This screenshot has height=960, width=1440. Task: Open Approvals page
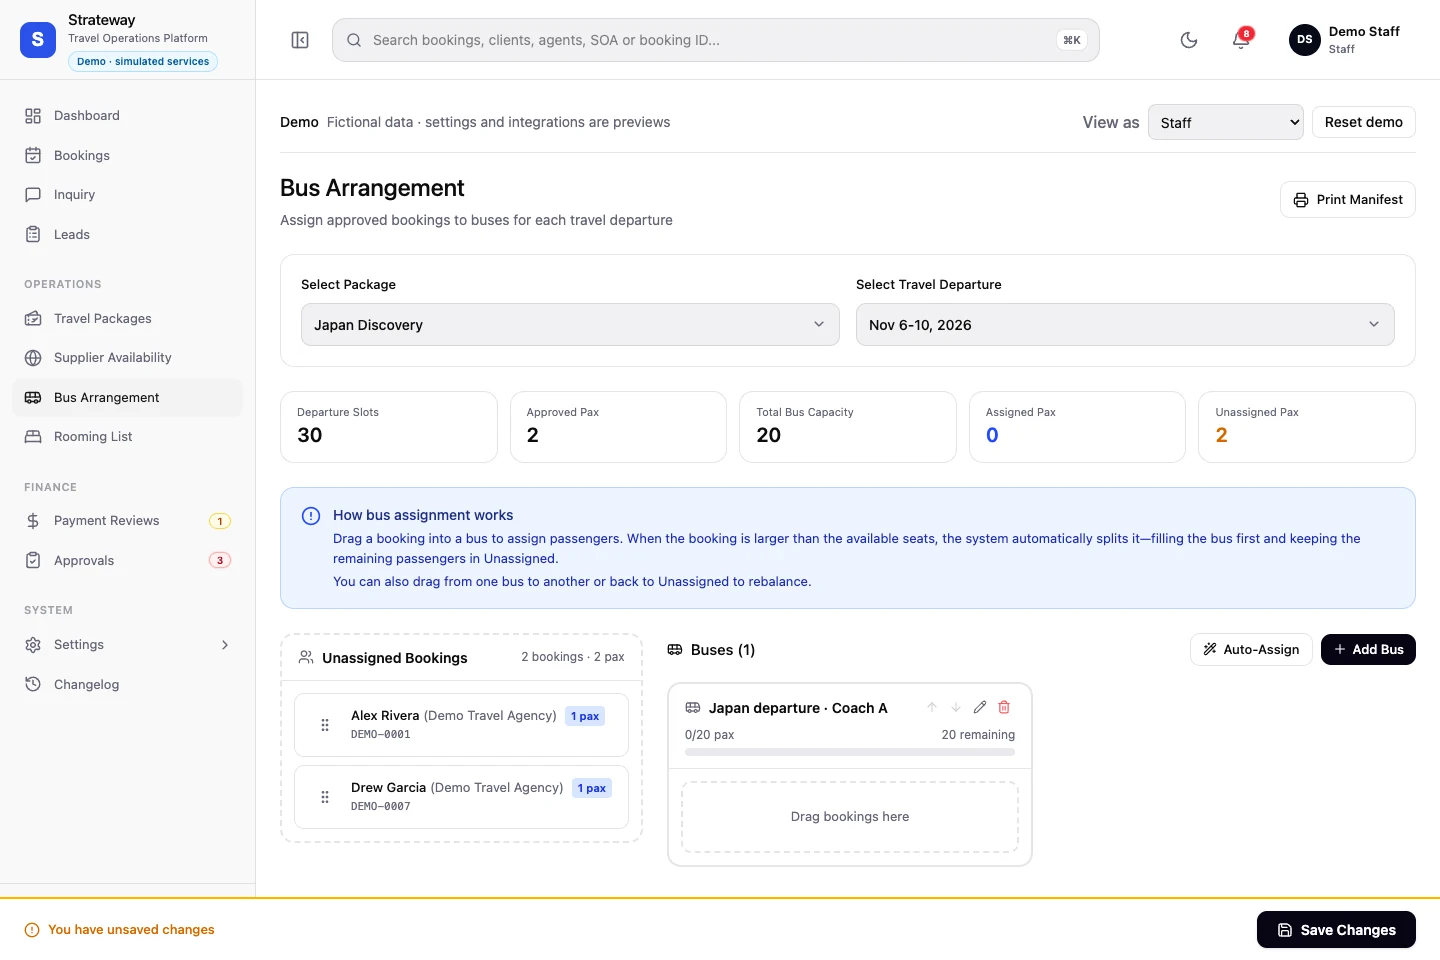click(127, 561)
